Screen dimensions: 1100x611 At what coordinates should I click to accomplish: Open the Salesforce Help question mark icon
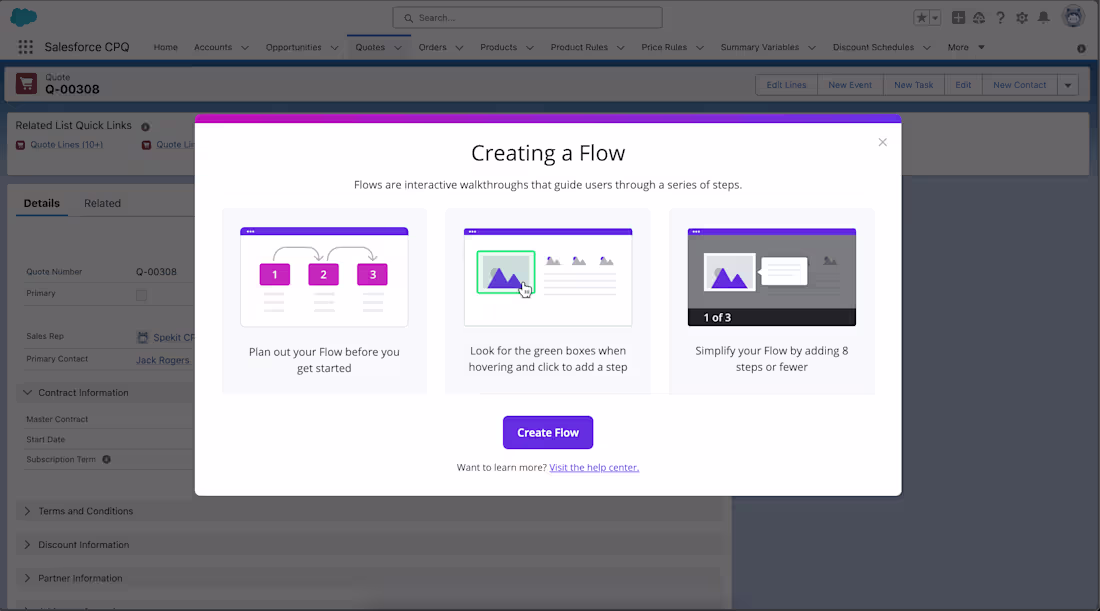1000,17
